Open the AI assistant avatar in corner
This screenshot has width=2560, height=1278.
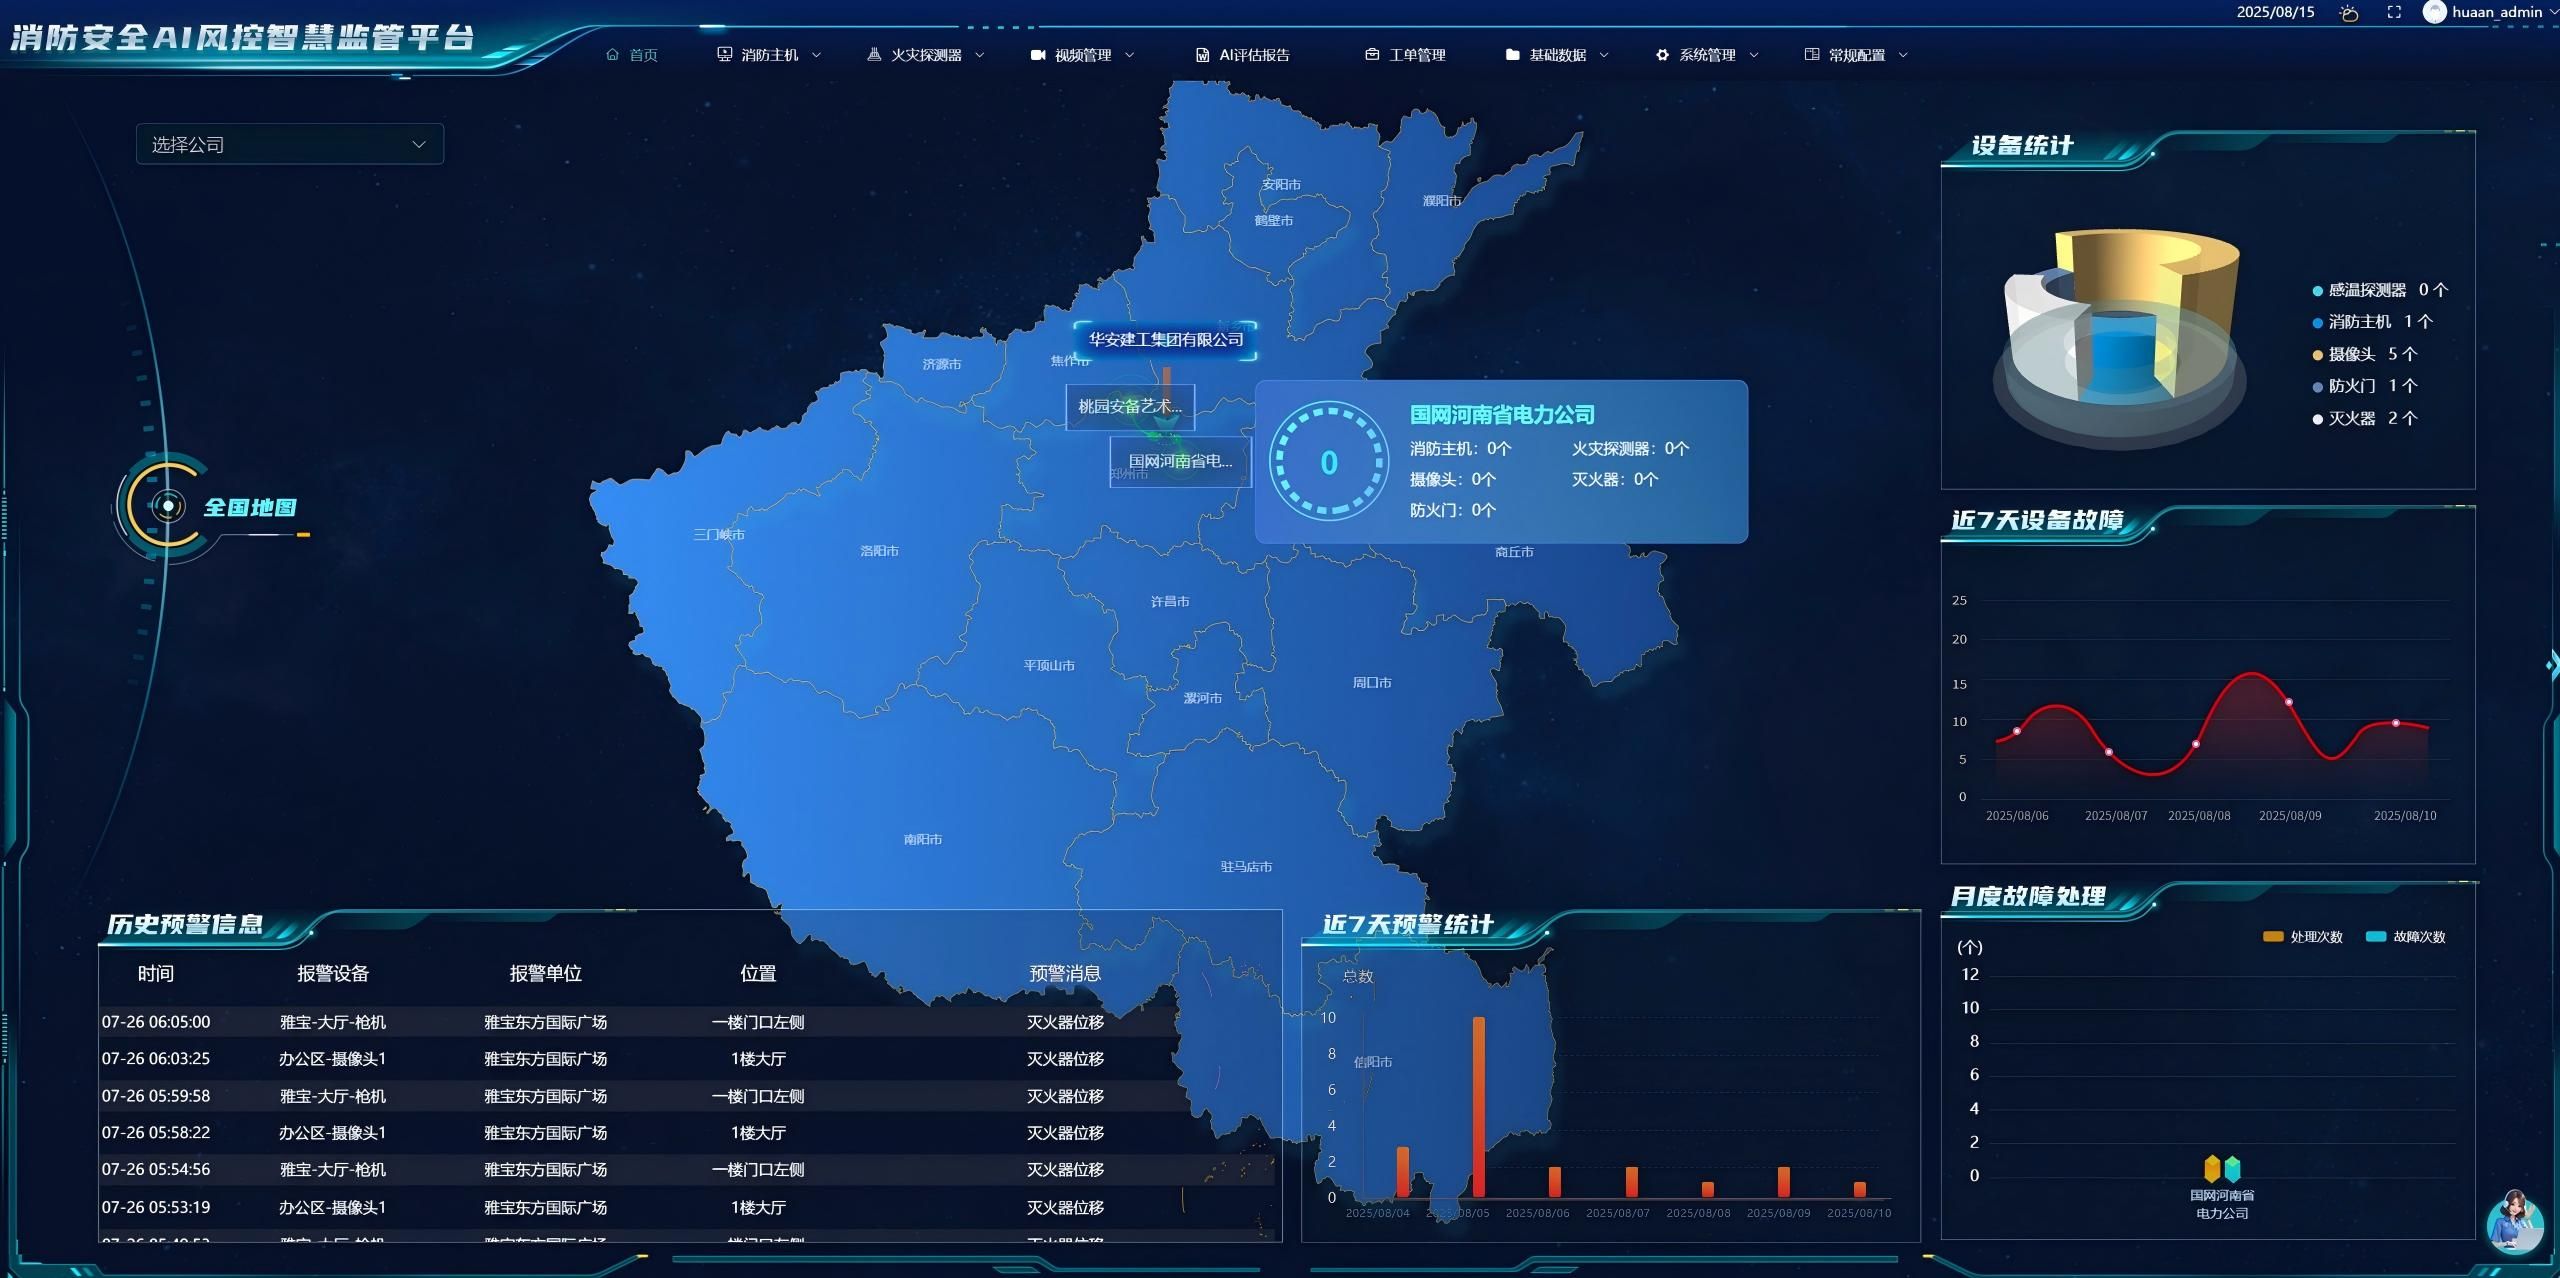coord(2514,1221)
